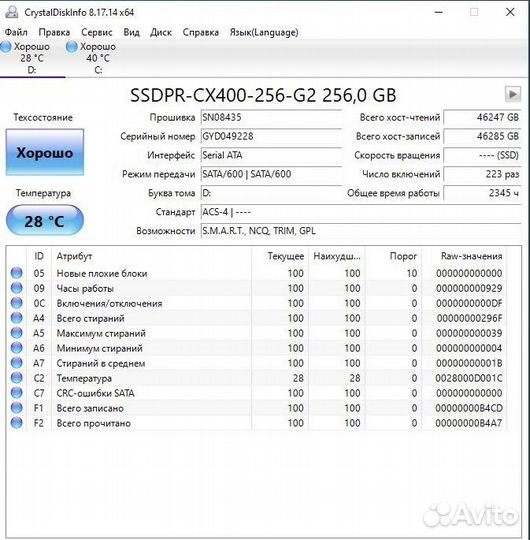Click the Порог column header

393,256
